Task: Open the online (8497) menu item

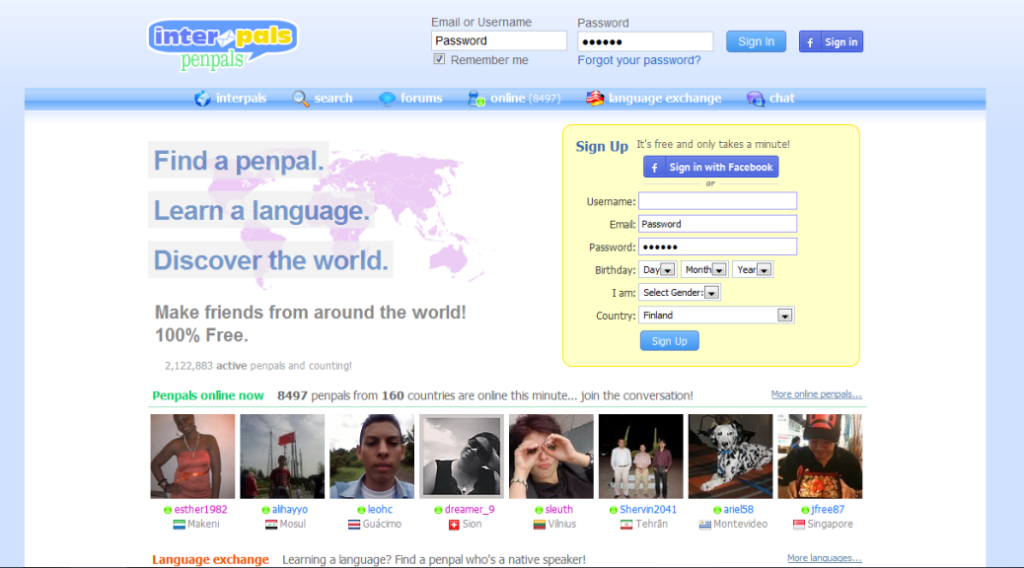Action: click(515, 99)
